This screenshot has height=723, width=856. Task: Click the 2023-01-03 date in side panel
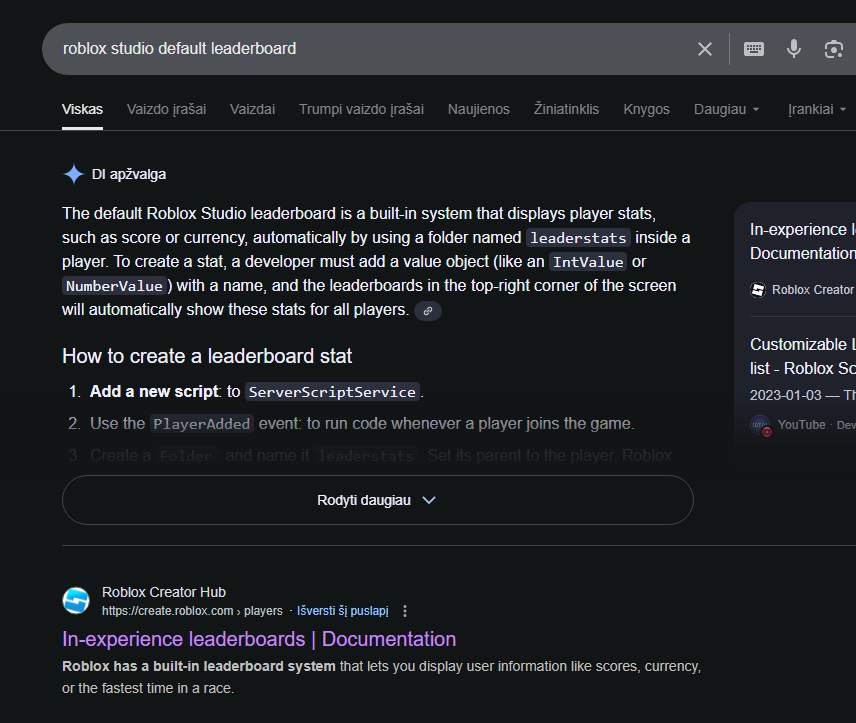point(786,395)
